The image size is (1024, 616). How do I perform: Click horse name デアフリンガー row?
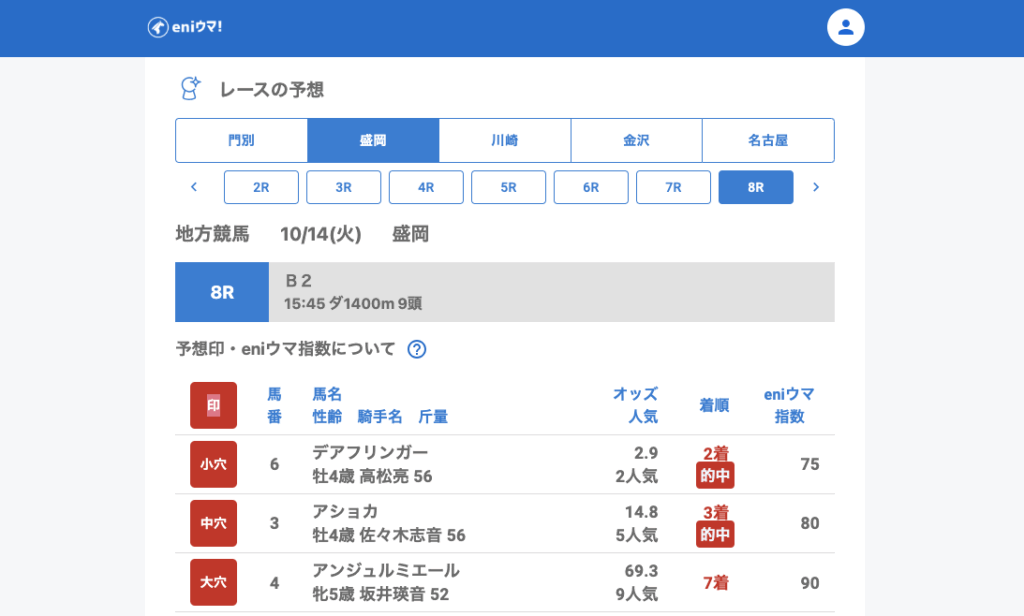(x=370, y=453)
